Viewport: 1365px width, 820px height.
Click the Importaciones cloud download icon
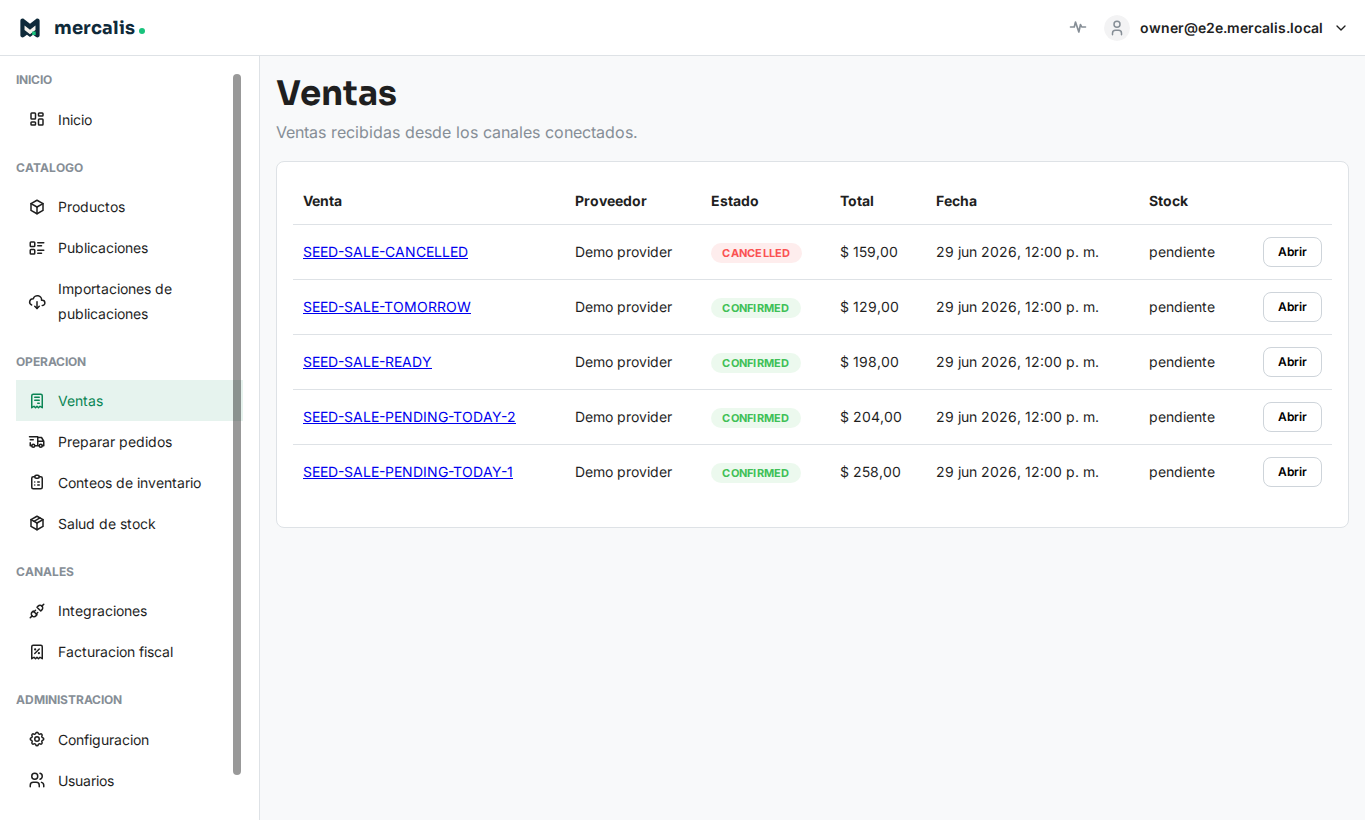pos(37,302)
